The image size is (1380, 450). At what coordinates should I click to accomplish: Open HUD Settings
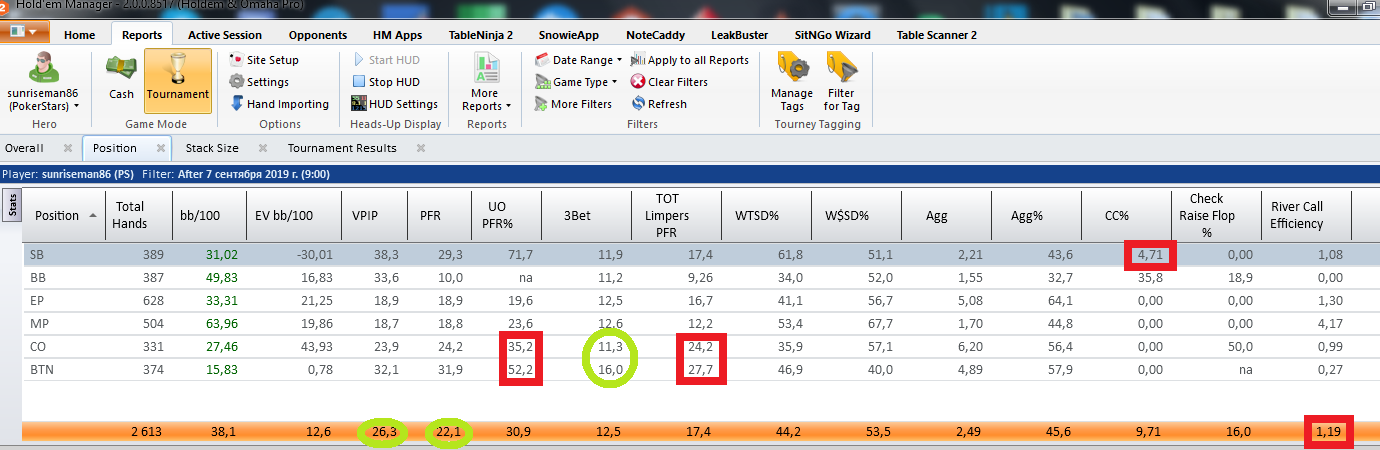coord(395,104)
